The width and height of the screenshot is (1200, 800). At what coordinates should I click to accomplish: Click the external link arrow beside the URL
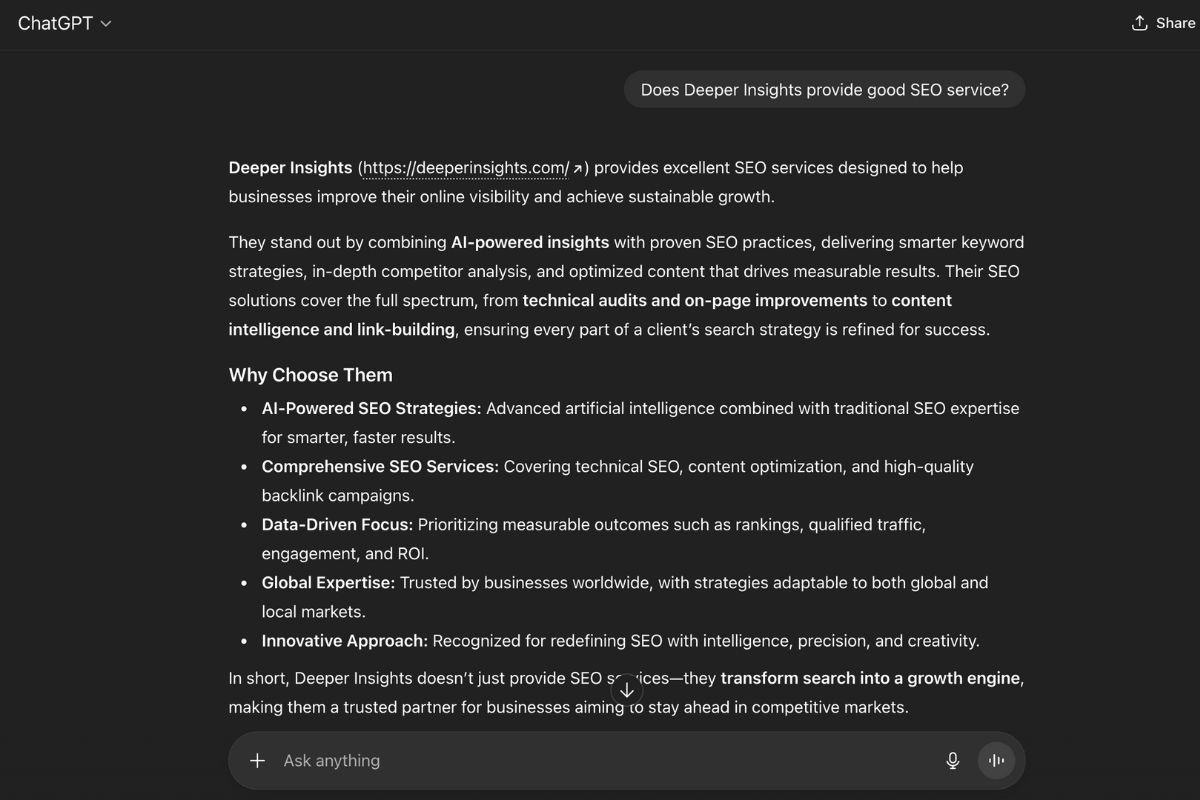tap(578, 167)
